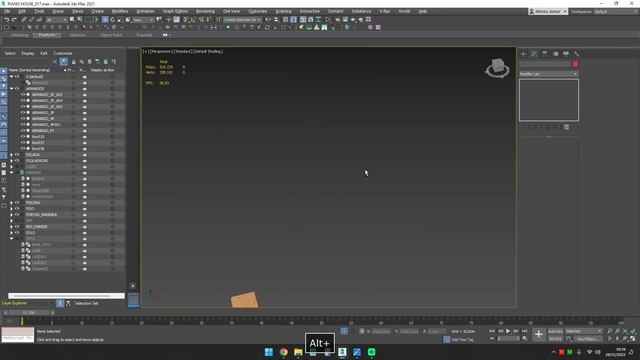Go to the start frame

pyautogui.click(x=492, y=331)
